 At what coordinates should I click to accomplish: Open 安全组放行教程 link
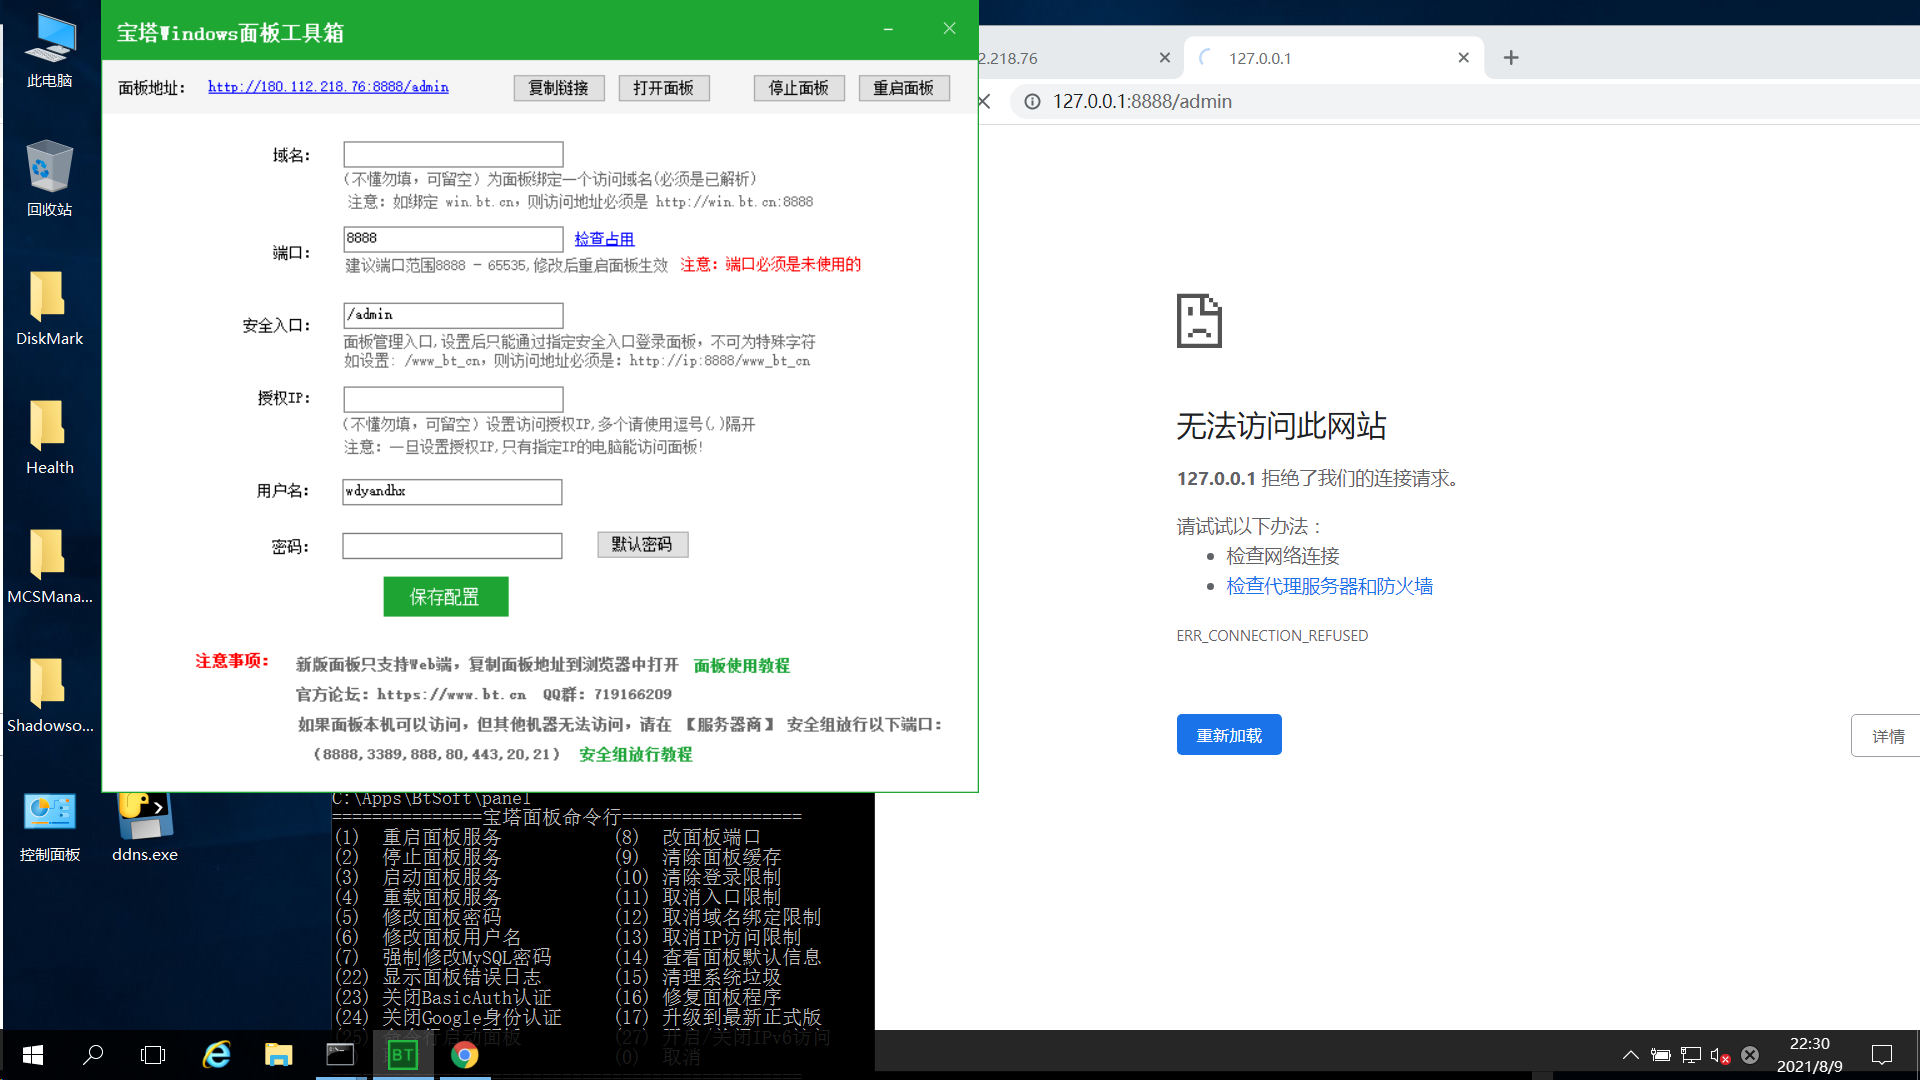pyautogui.click(x=636, y=754)
